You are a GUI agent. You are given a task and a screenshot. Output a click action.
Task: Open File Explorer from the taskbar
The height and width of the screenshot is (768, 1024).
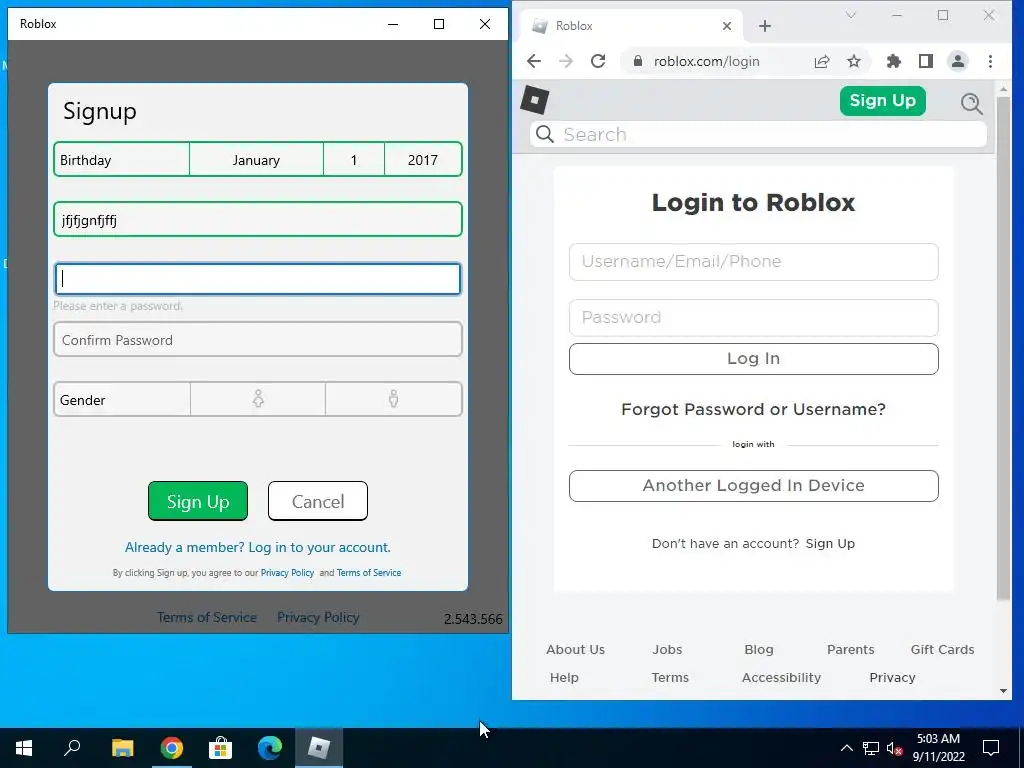coord(122,748)
